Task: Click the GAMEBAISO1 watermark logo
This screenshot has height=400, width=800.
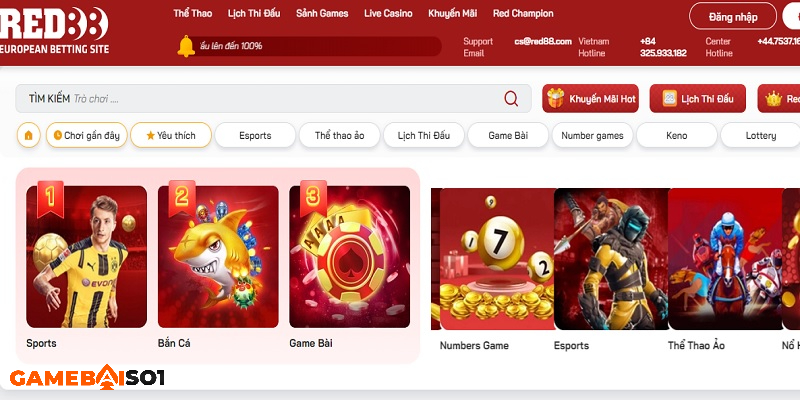Action: click(x=87, y=378)
